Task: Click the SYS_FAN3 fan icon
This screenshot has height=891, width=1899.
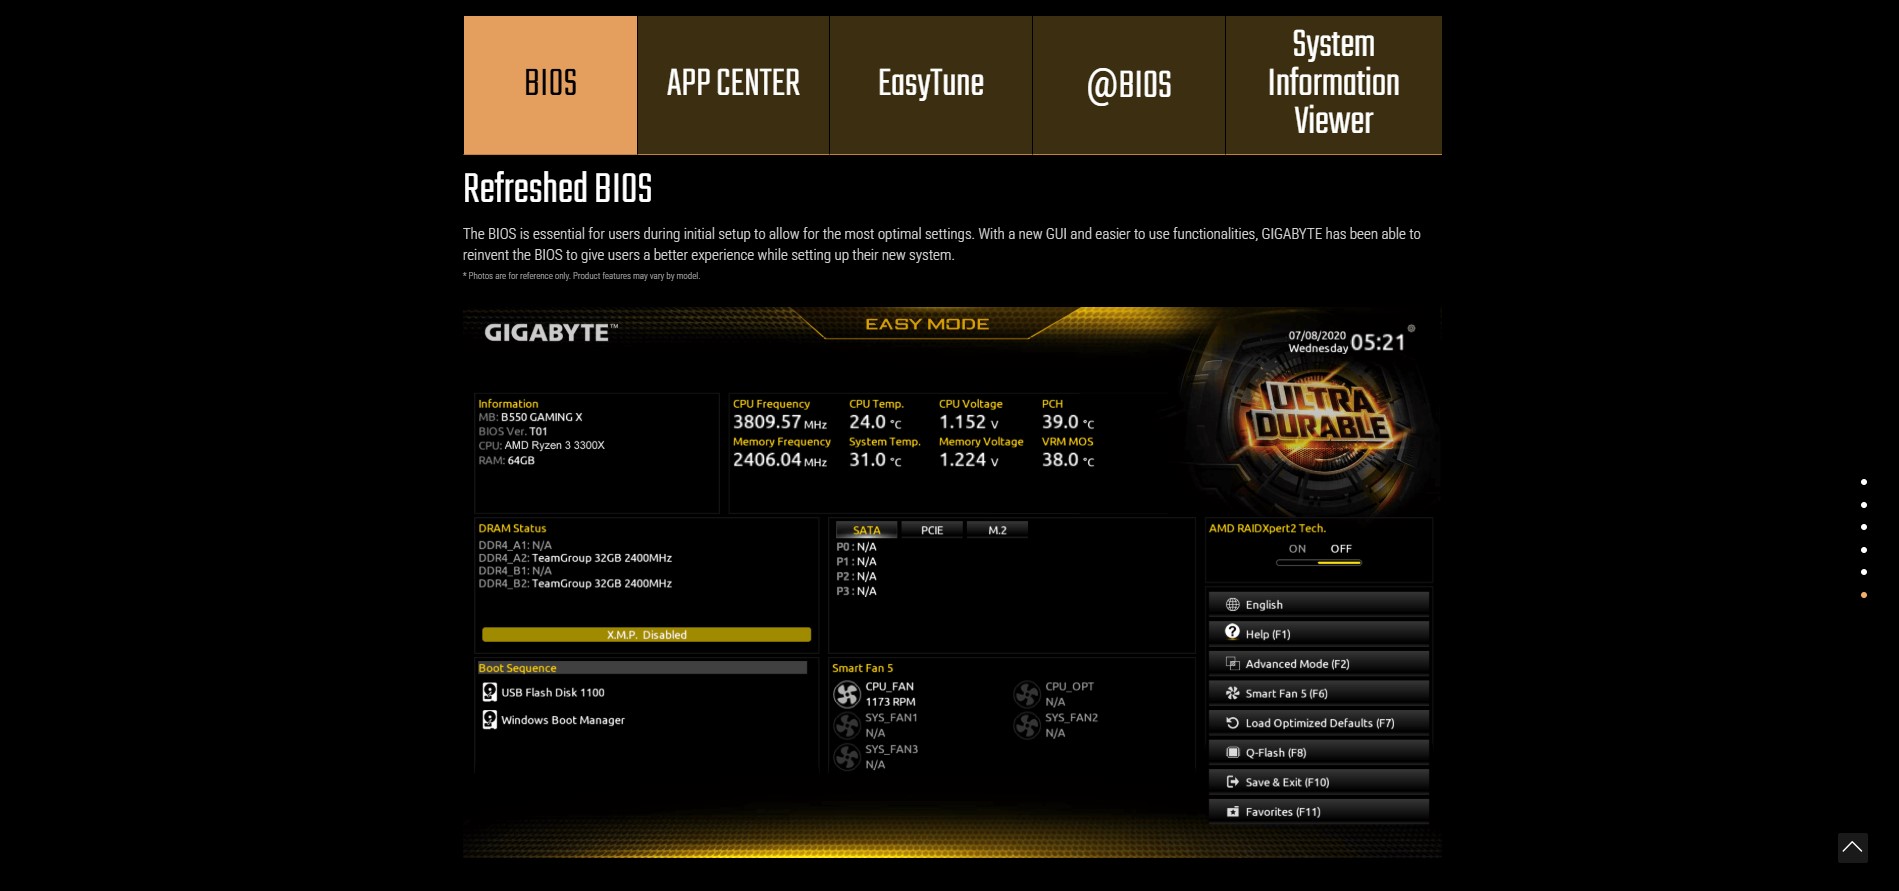Action: [x=847, y=757]
